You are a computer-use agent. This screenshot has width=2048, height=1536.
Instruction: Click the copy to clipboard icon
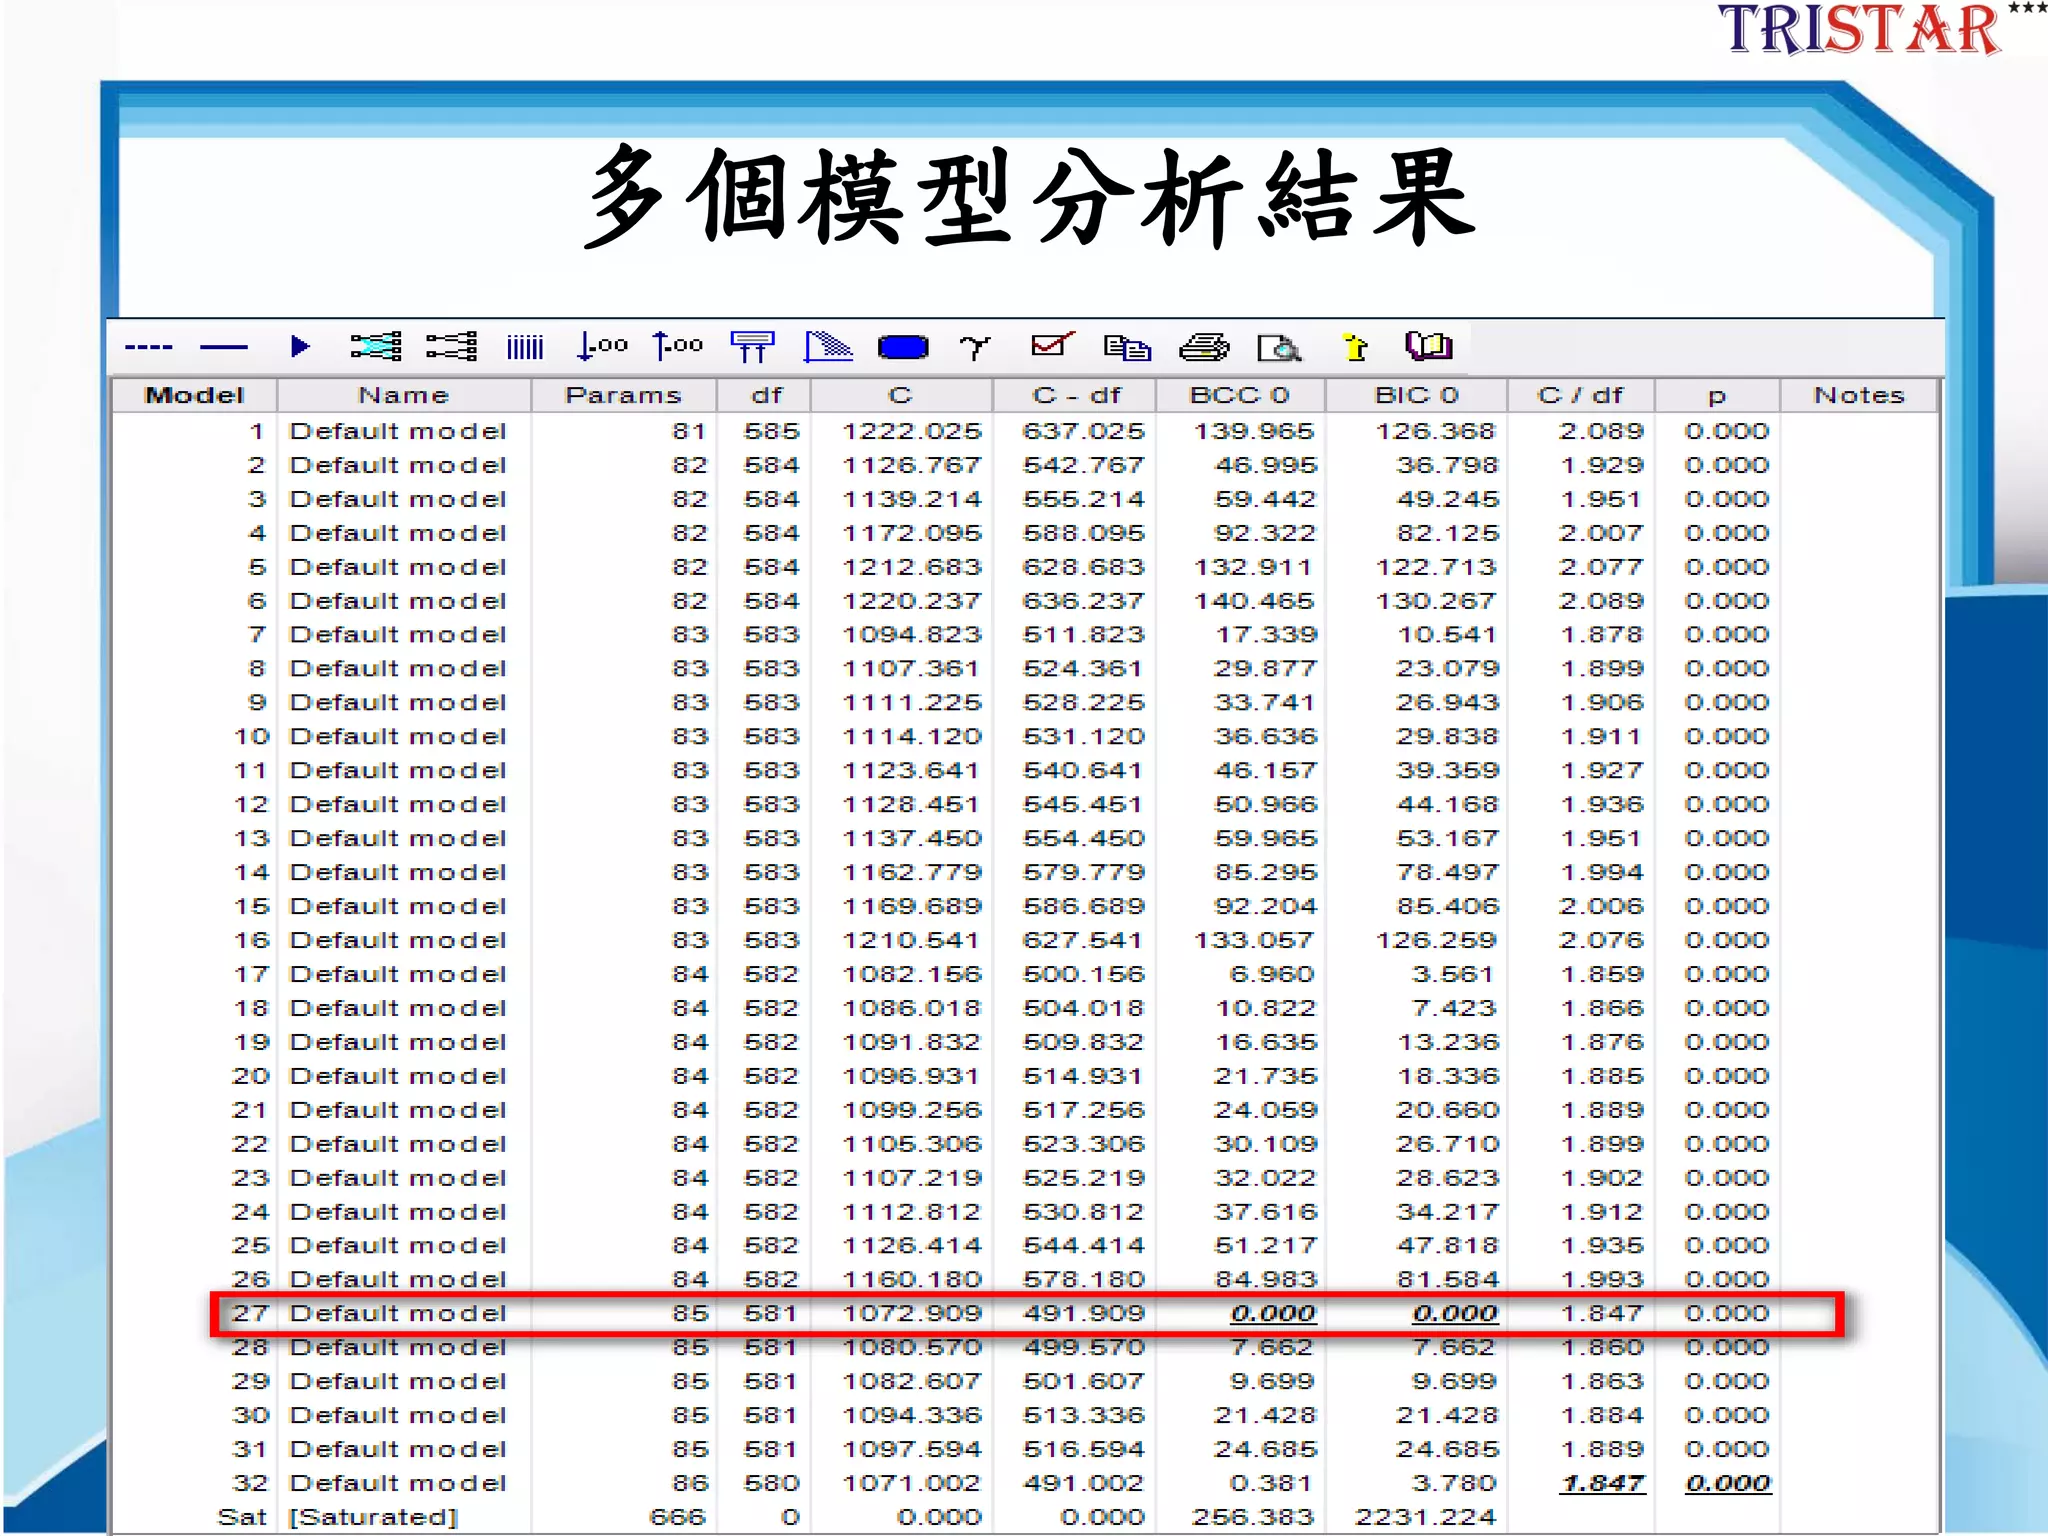1127,348
